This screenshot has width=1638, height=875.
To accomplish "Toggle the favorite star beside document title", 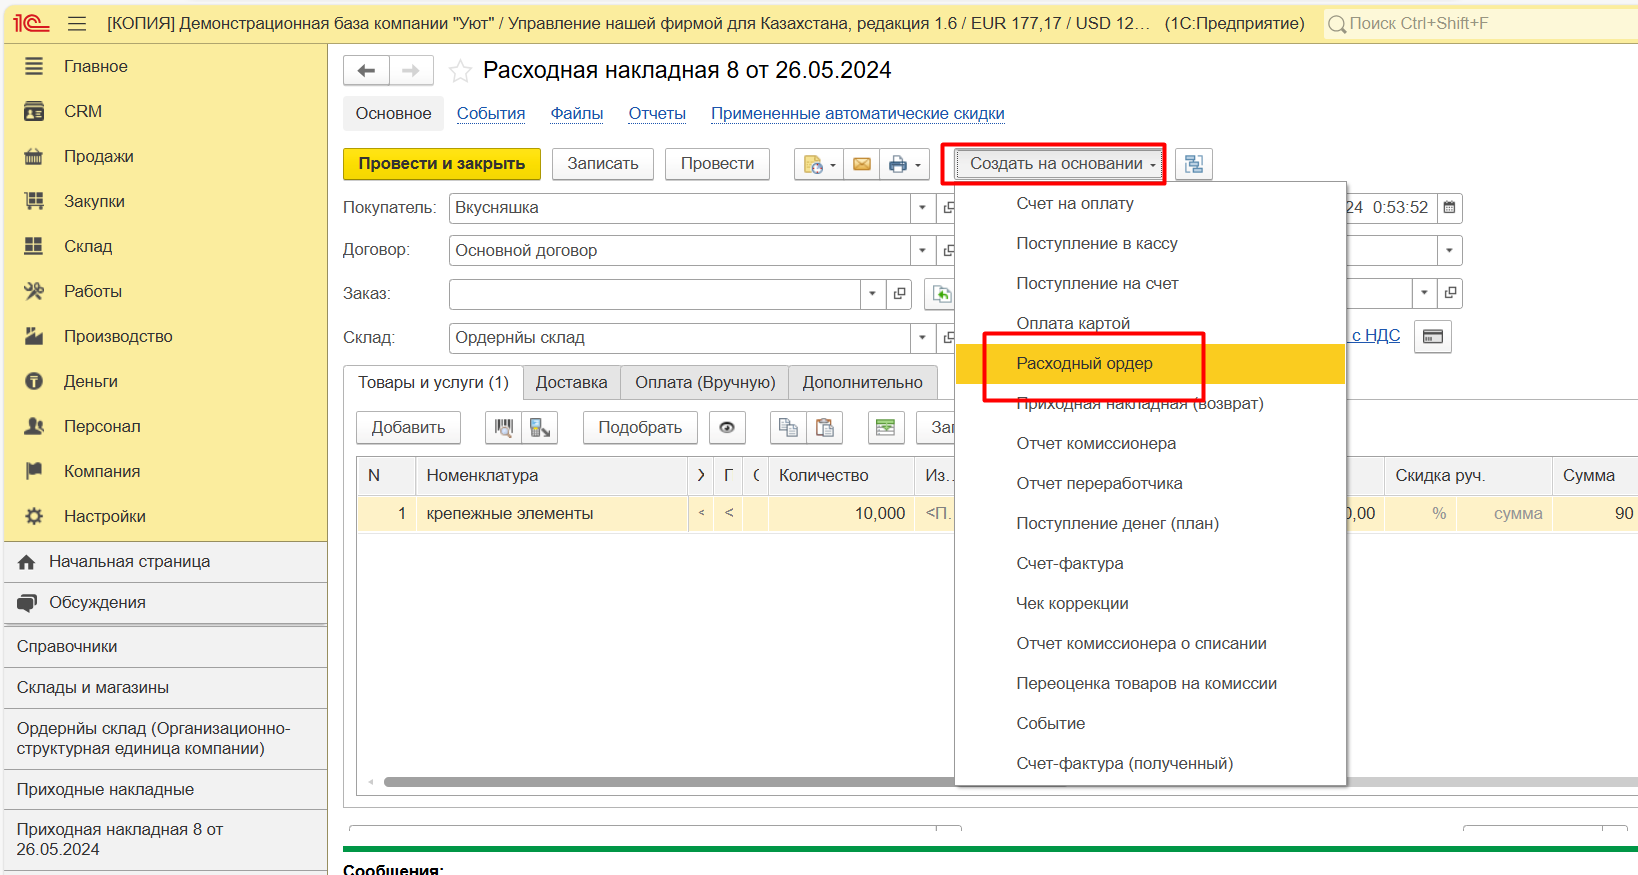I will click(460, 71).
